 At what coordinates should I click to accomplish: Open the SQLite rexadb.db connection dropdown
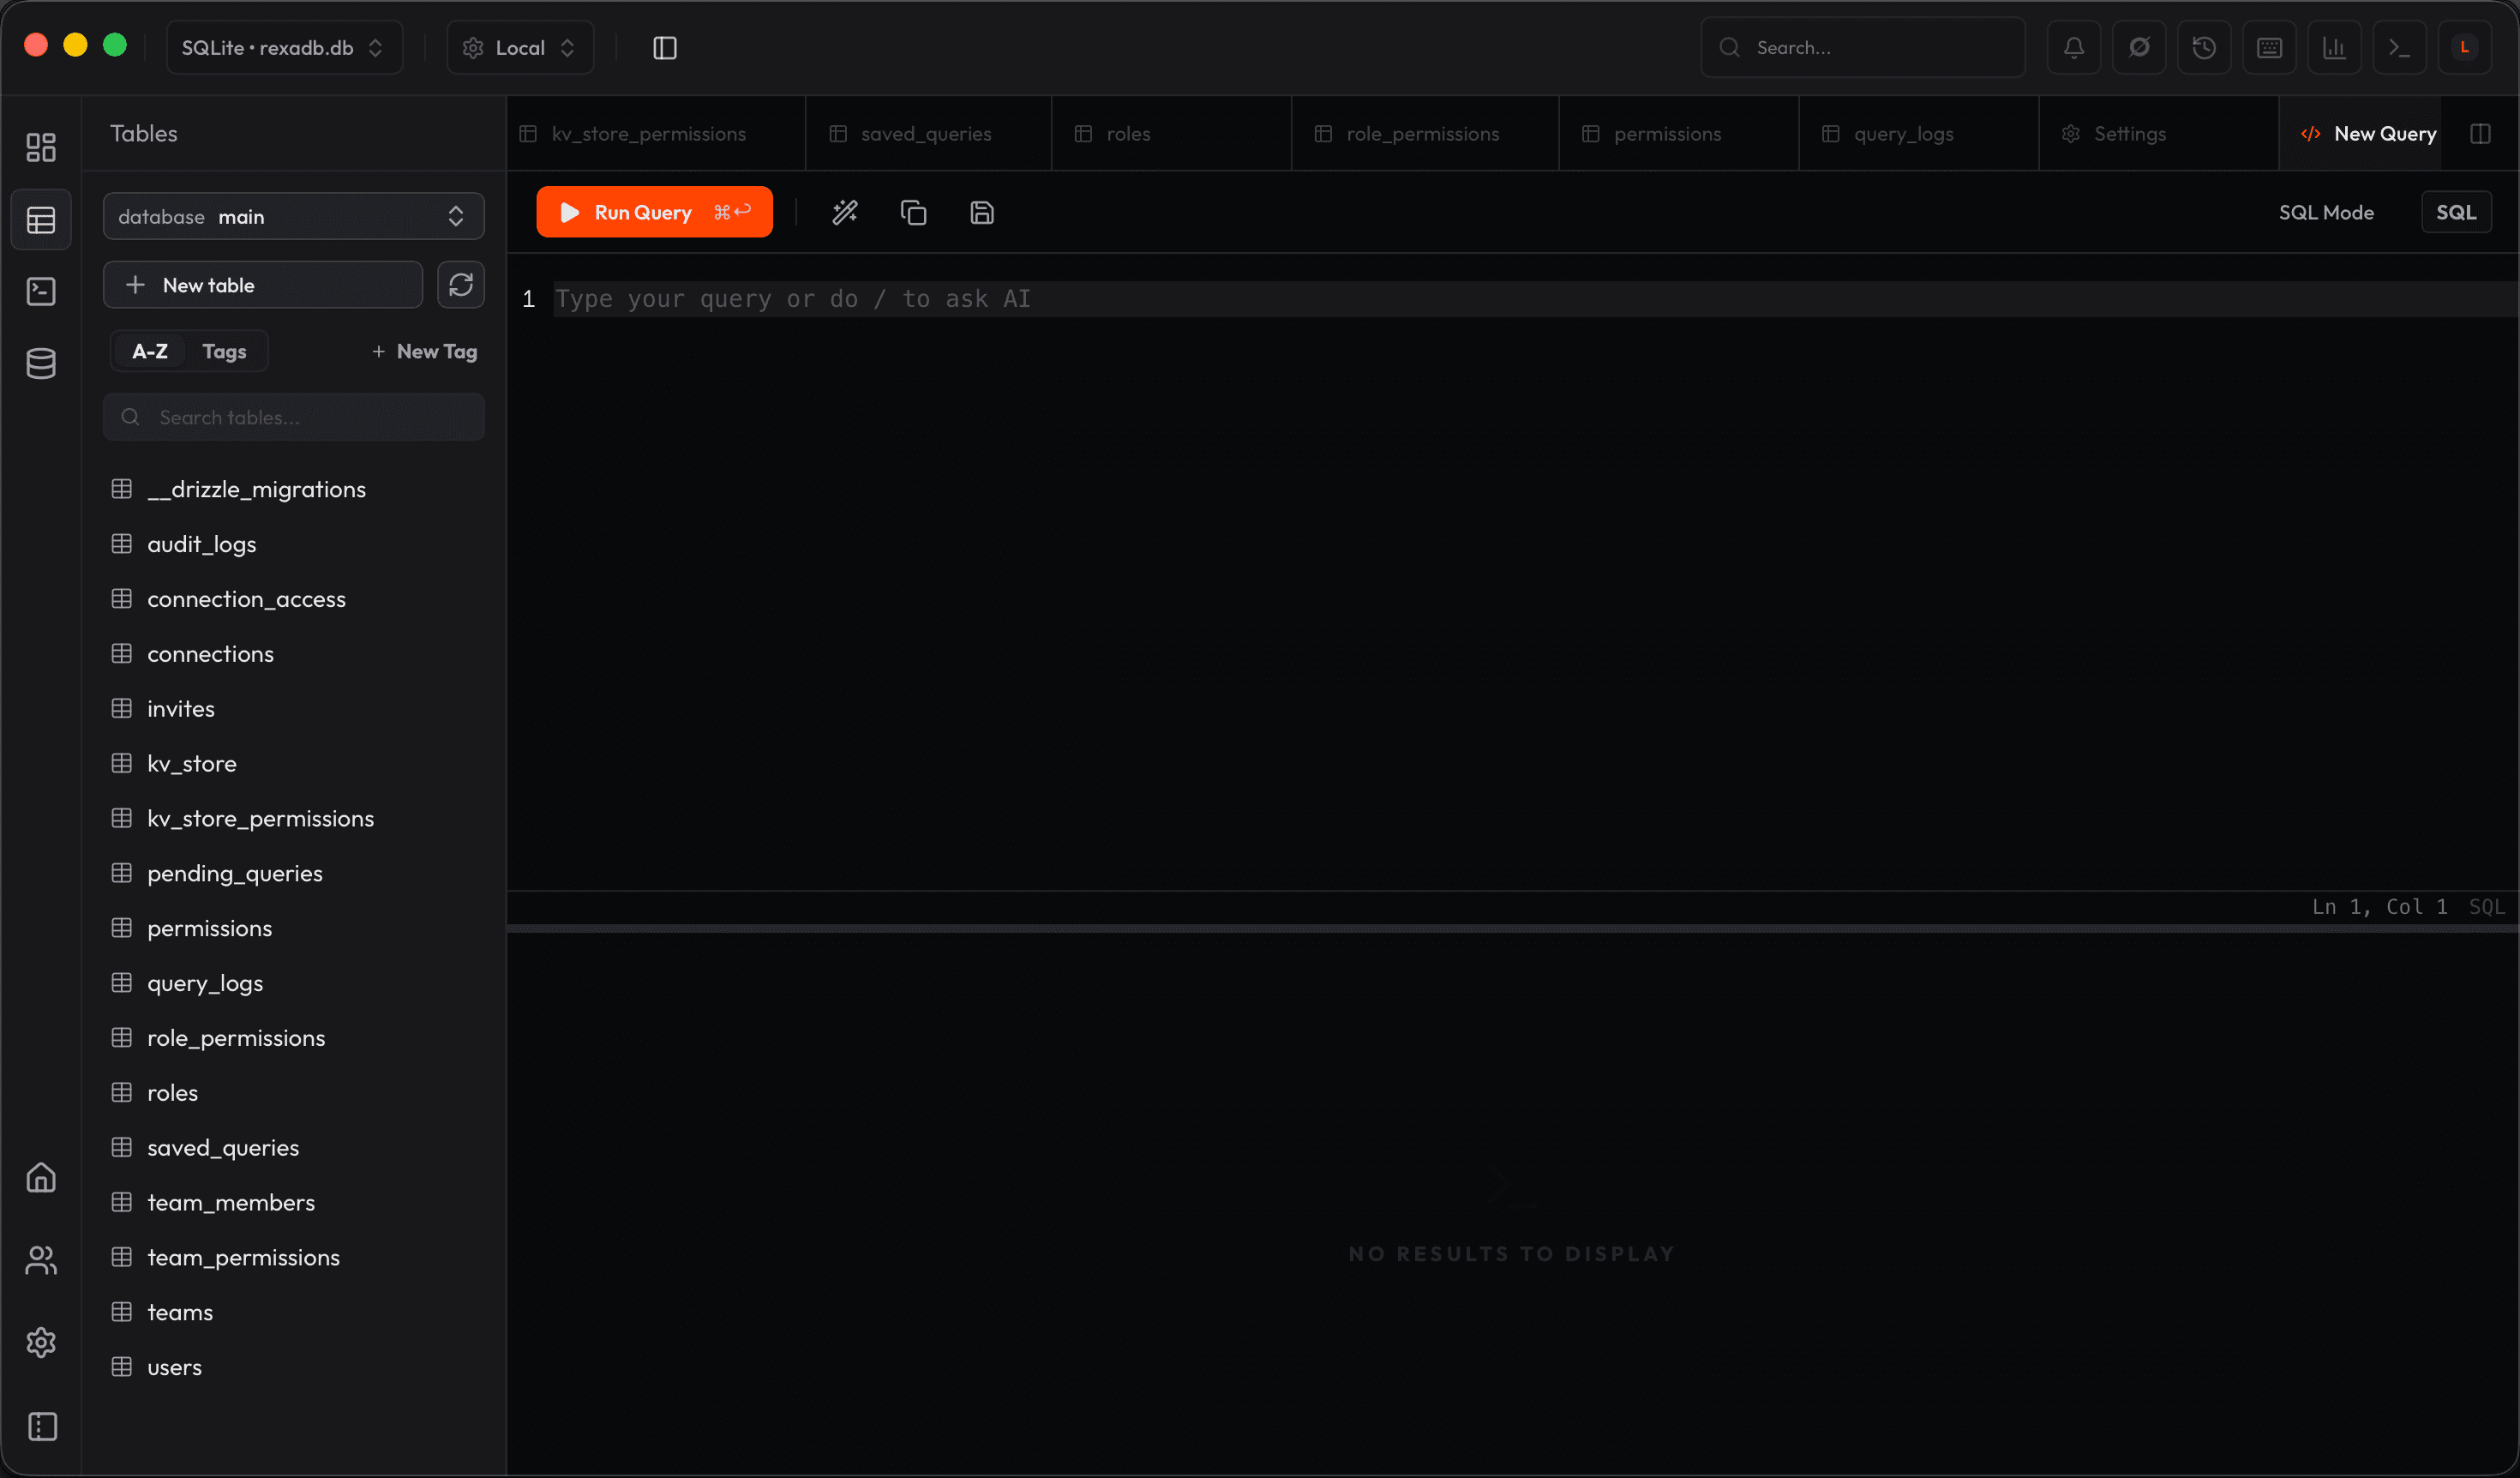284,48
